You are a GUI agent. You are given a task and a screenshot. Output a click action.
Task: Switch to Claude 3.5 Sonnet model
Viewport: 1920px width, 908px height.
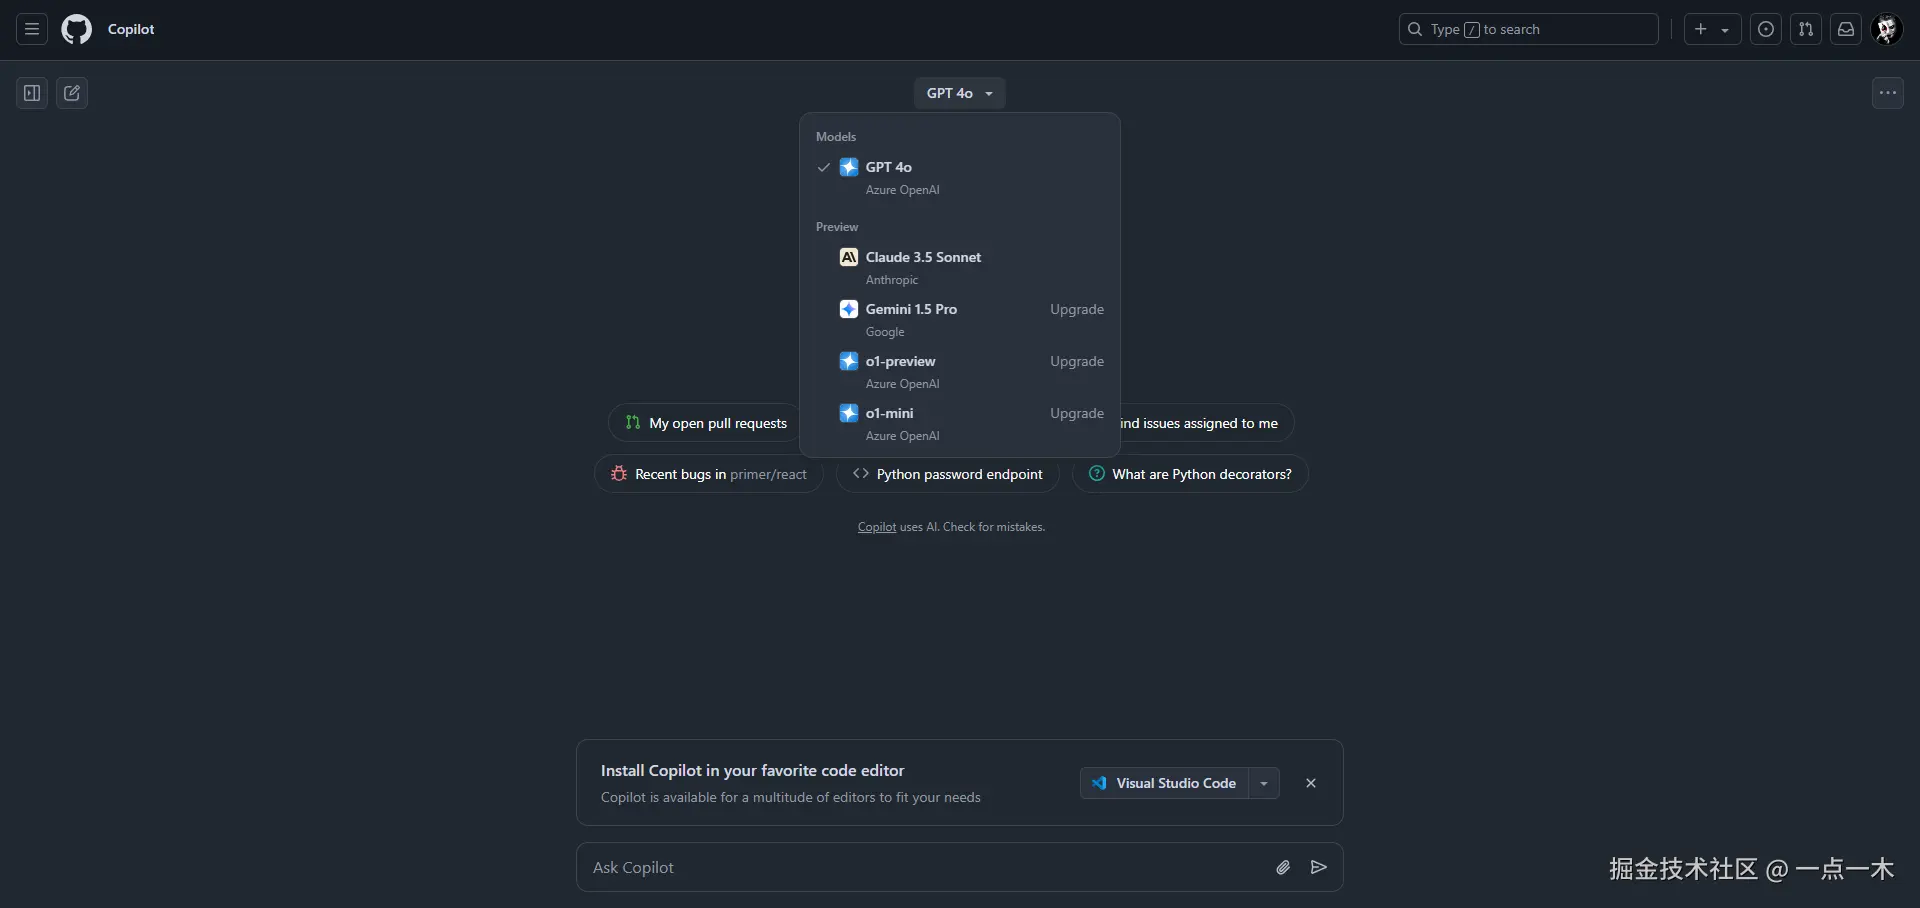(x=960, y=267)
